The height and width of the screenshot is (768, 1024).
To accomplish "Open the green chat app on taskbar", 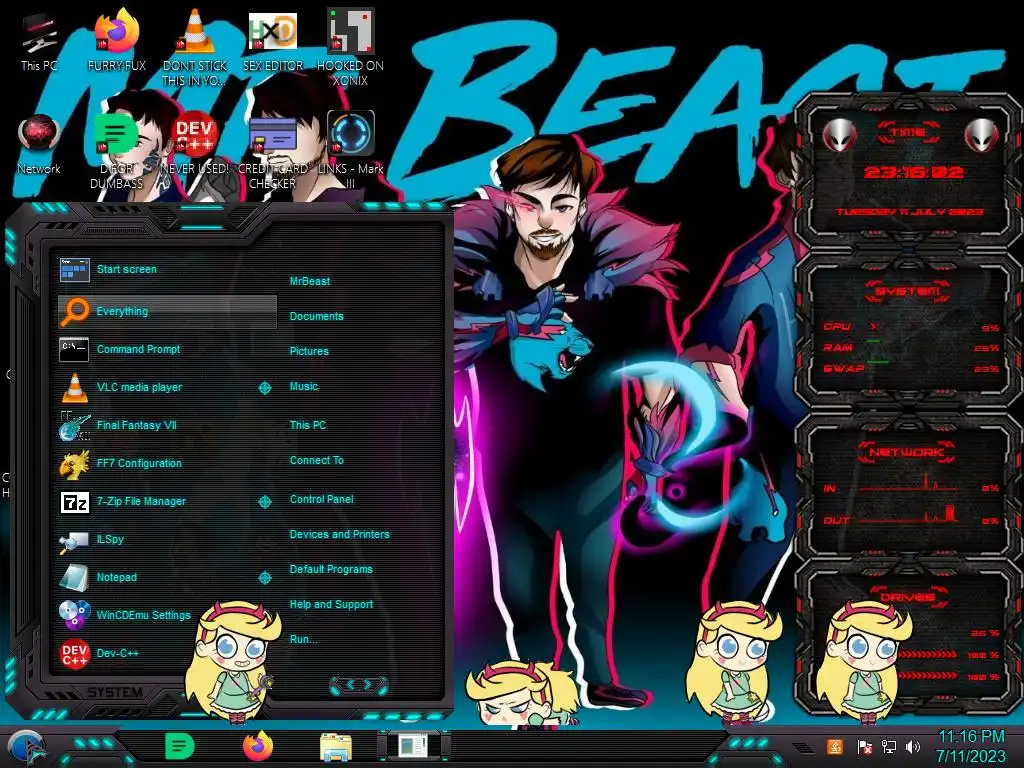I will coord(179,746).
